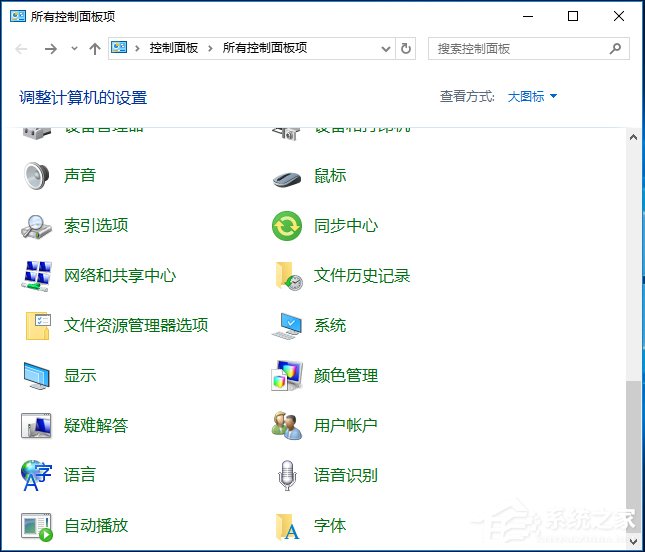Open the 文件历史记录 folder icon
This screenshot has width=645, height=552.
click(287, 276)
